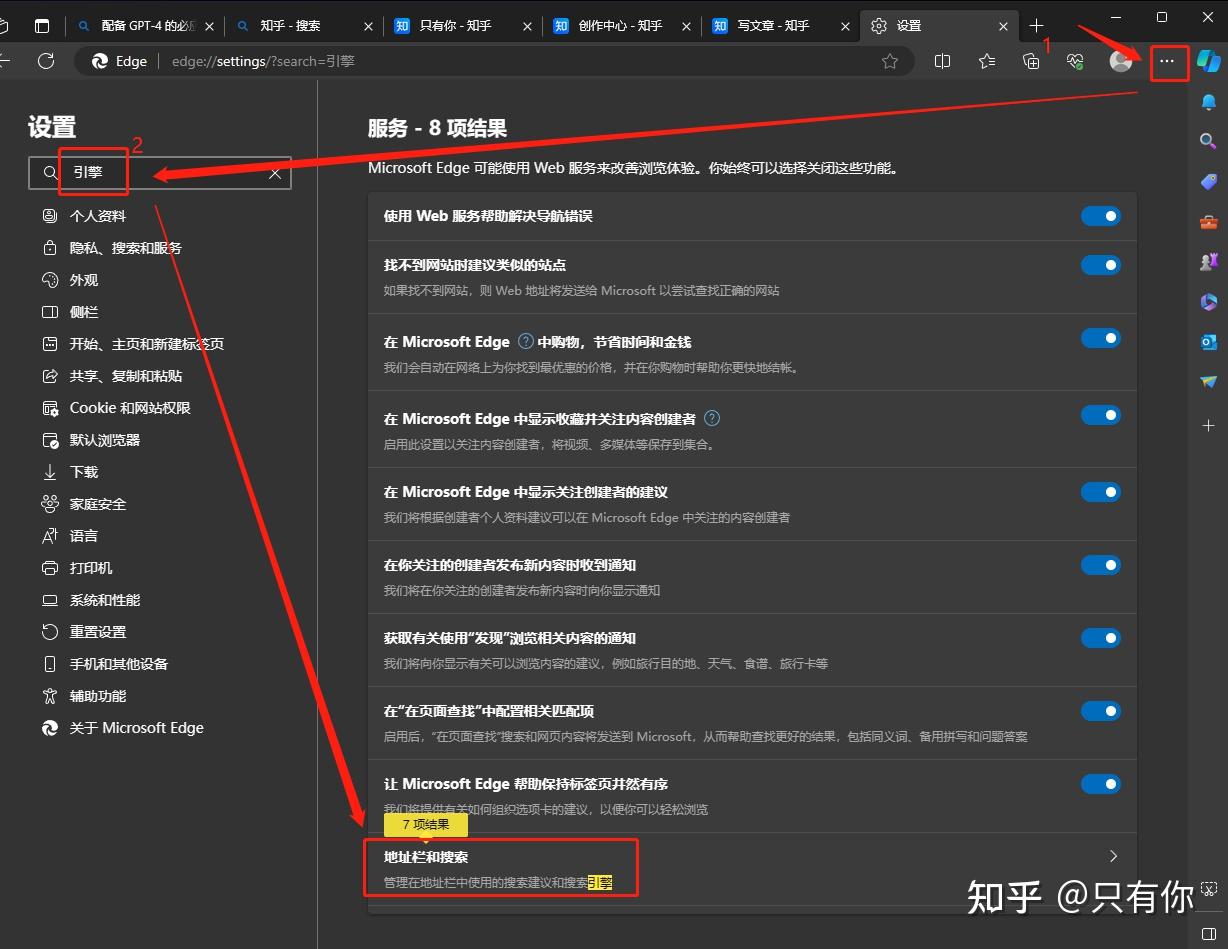Toggle 帮助保持标签页井然有序 switch
Screen dimensions: 1228x949
click(1101, 784)
